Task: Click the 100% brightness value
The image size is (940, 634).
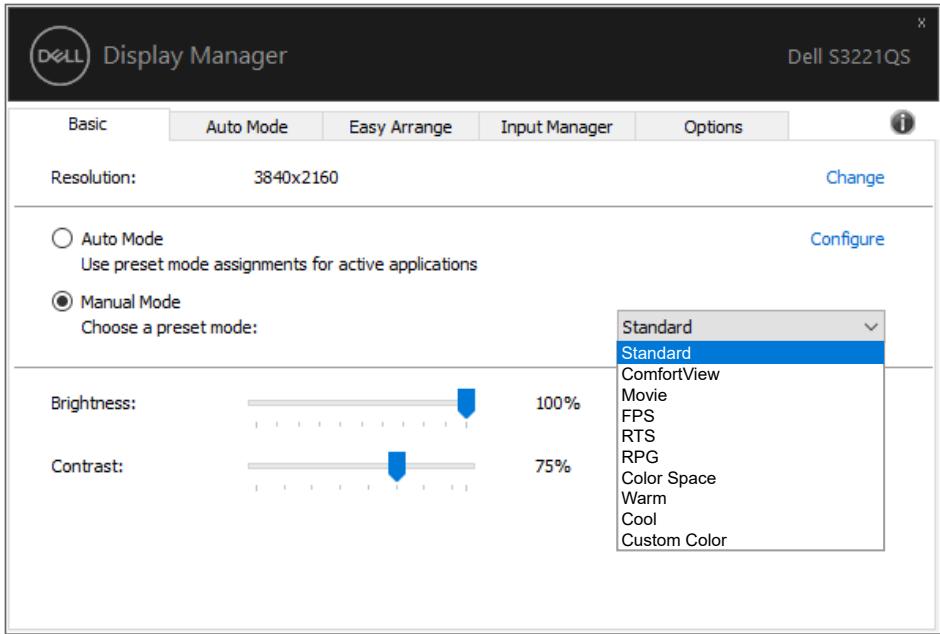Action: [x=558, y=403]
